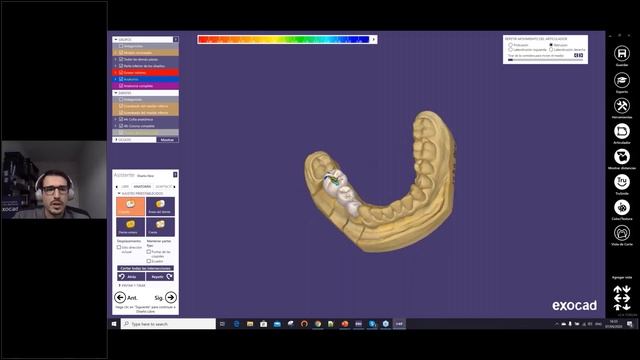
Task: Toggle the Parte inferior de los diseños checkbox
Action: [x=121, y=66]
